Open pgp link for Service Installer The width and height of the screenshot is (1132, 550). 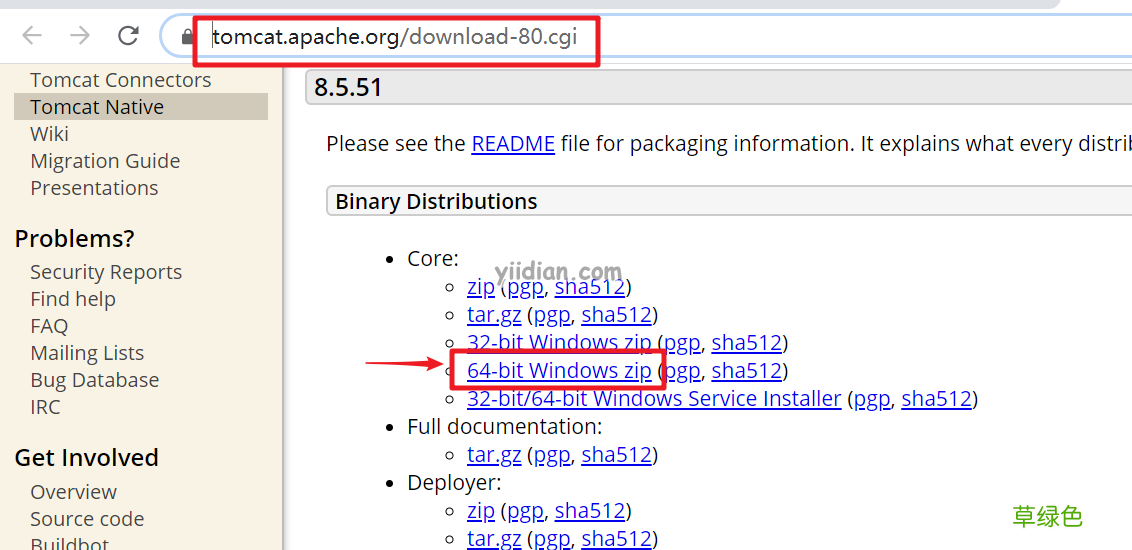point(872,399)
